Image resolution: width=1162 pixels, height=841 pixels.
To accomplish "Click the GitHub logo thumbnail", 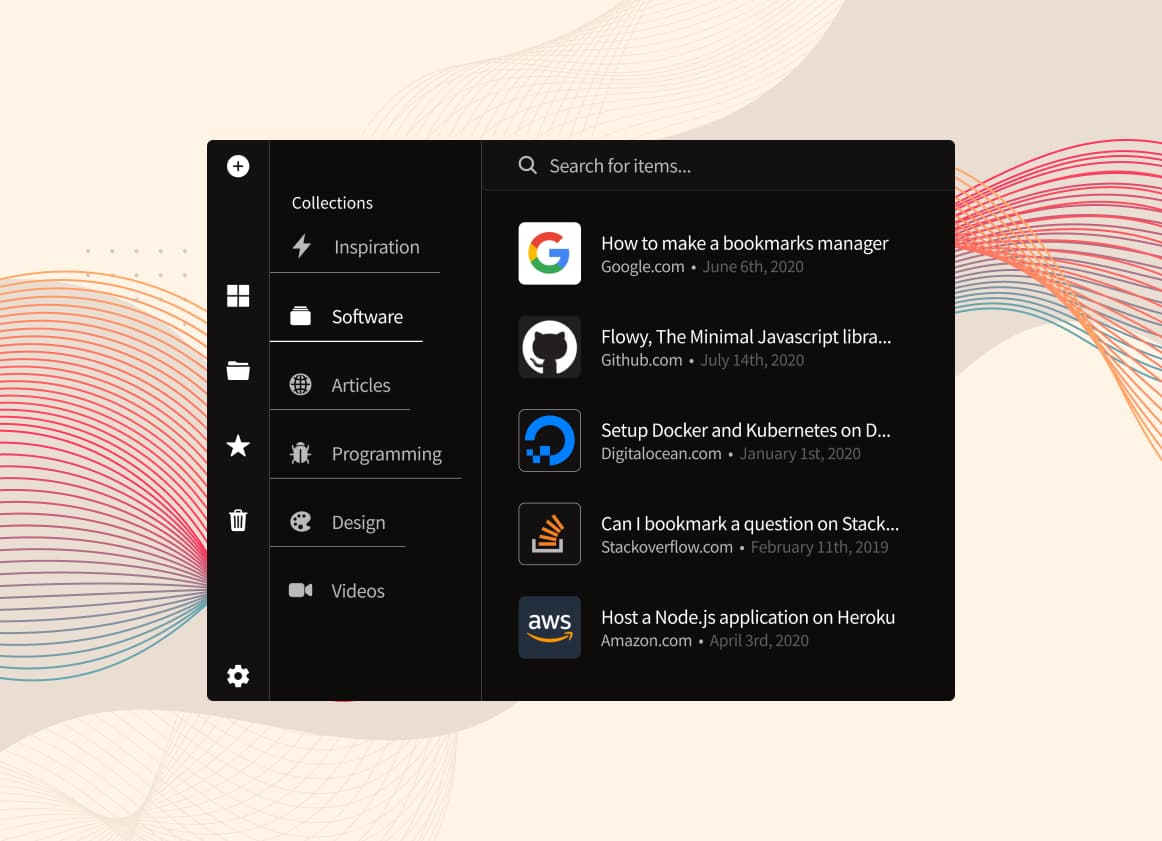I will (549, 347).
